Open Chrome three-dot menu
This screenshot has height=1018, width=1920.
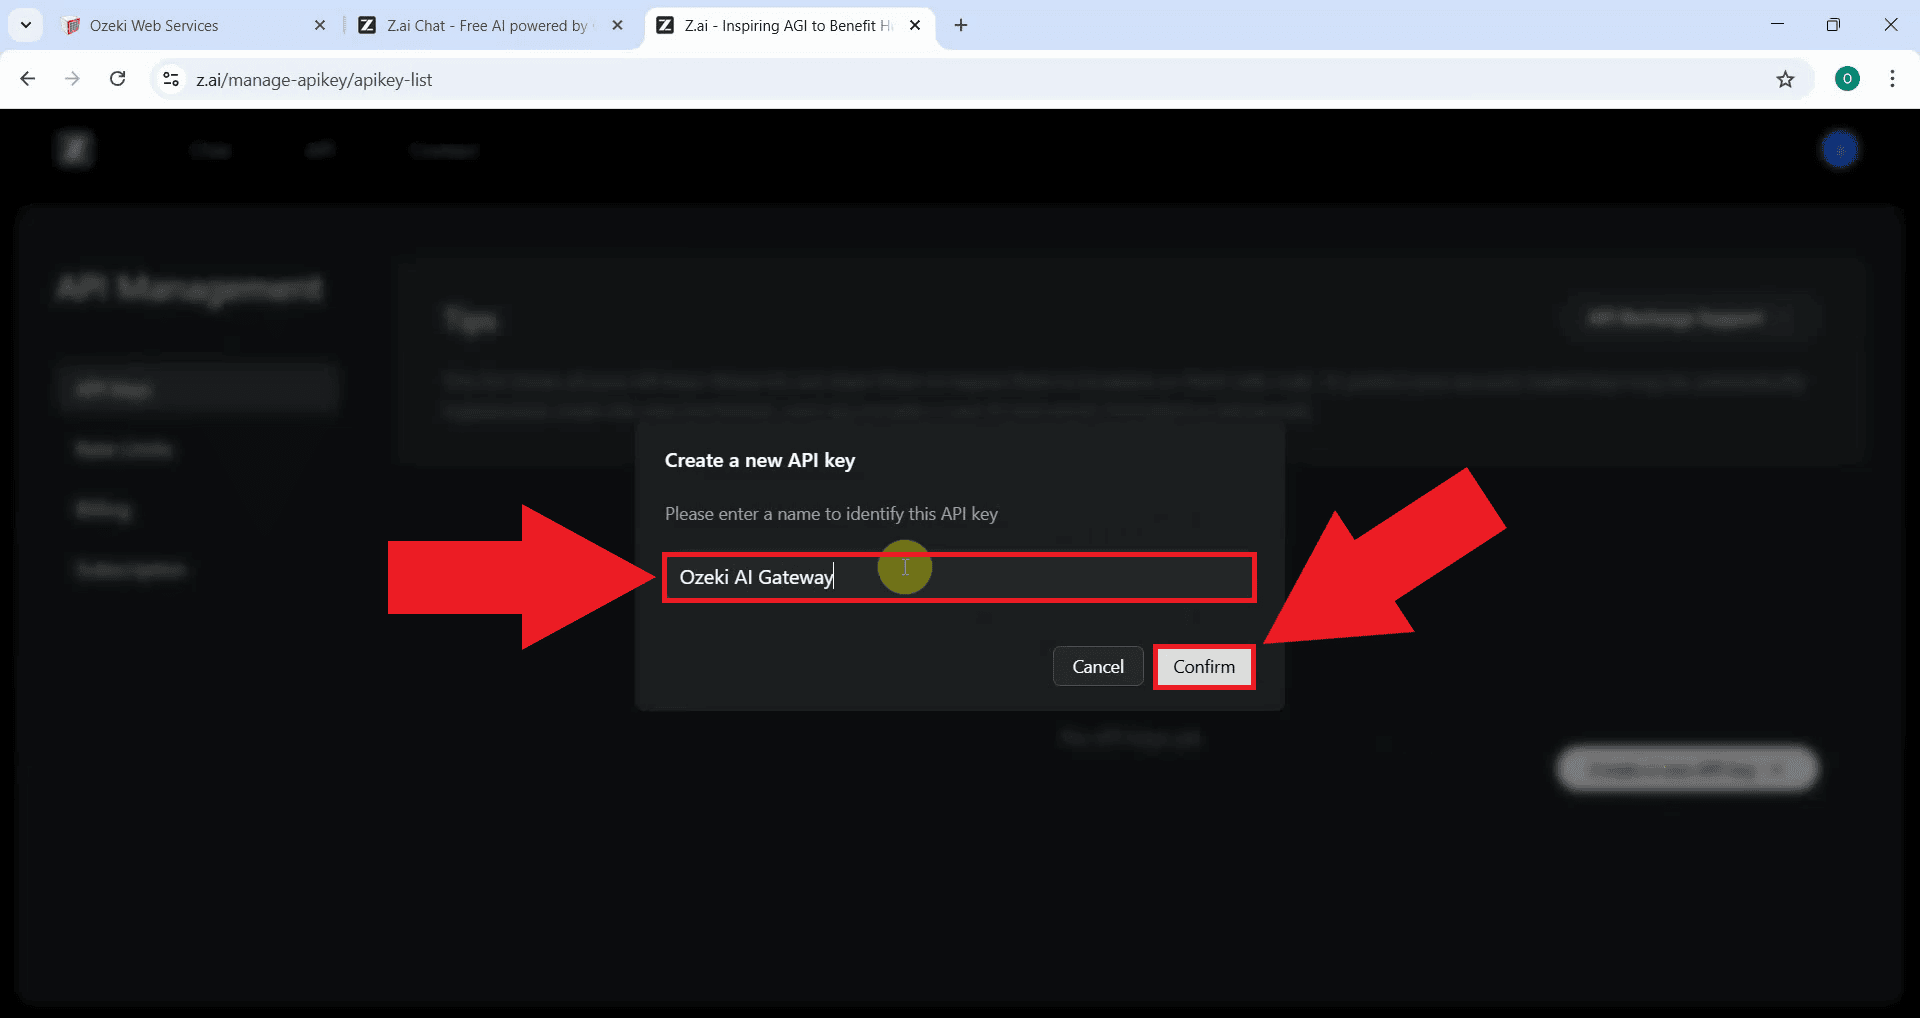pyautogui.click(x=1891, y=79)
